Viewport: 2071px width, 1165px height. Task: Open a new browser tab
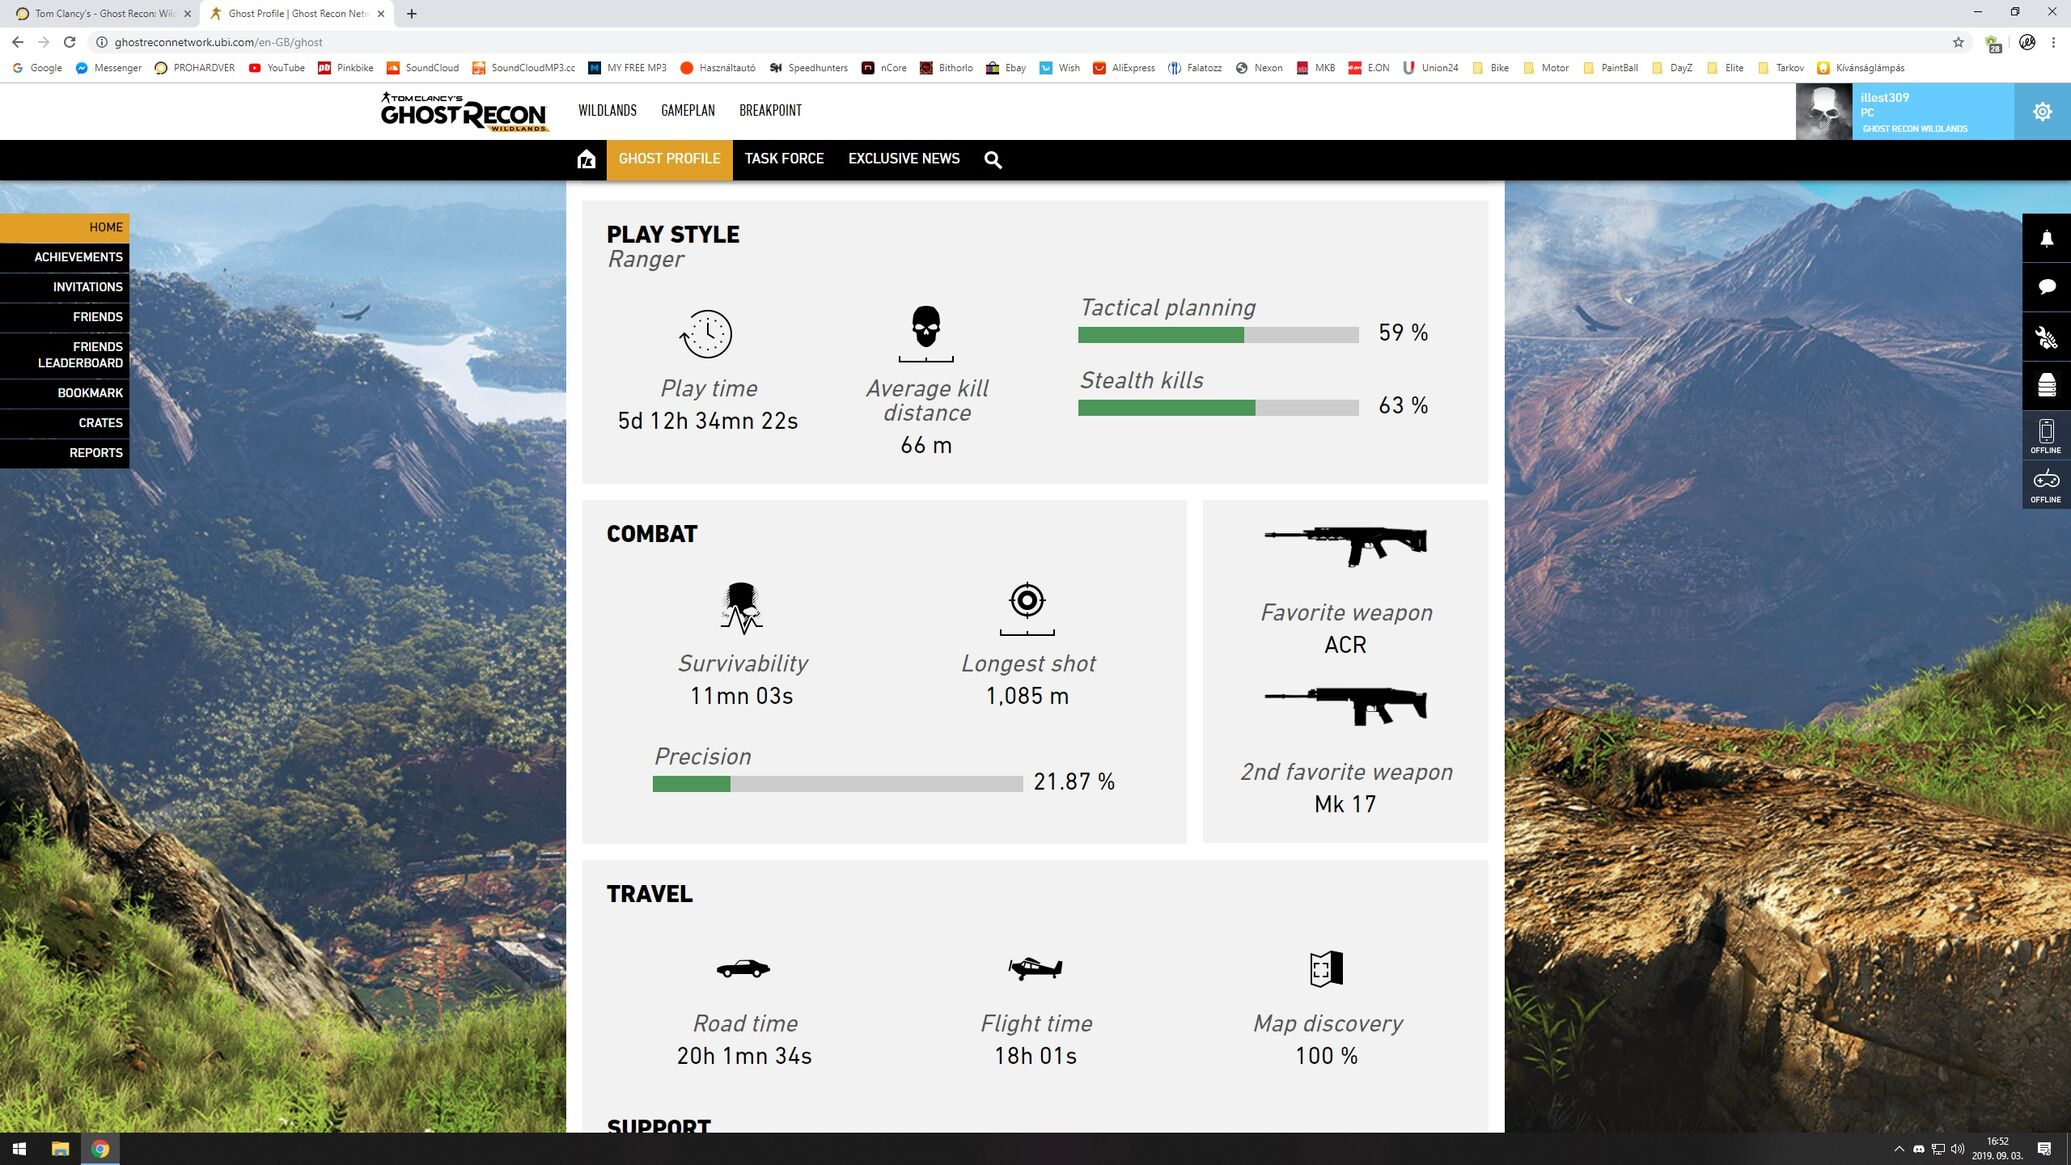pos(411,14)
